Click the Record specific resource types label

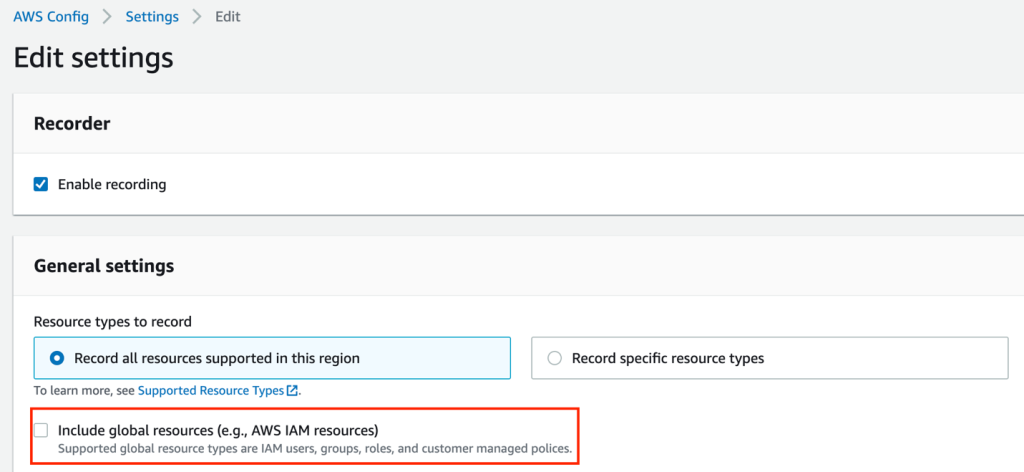668,358
